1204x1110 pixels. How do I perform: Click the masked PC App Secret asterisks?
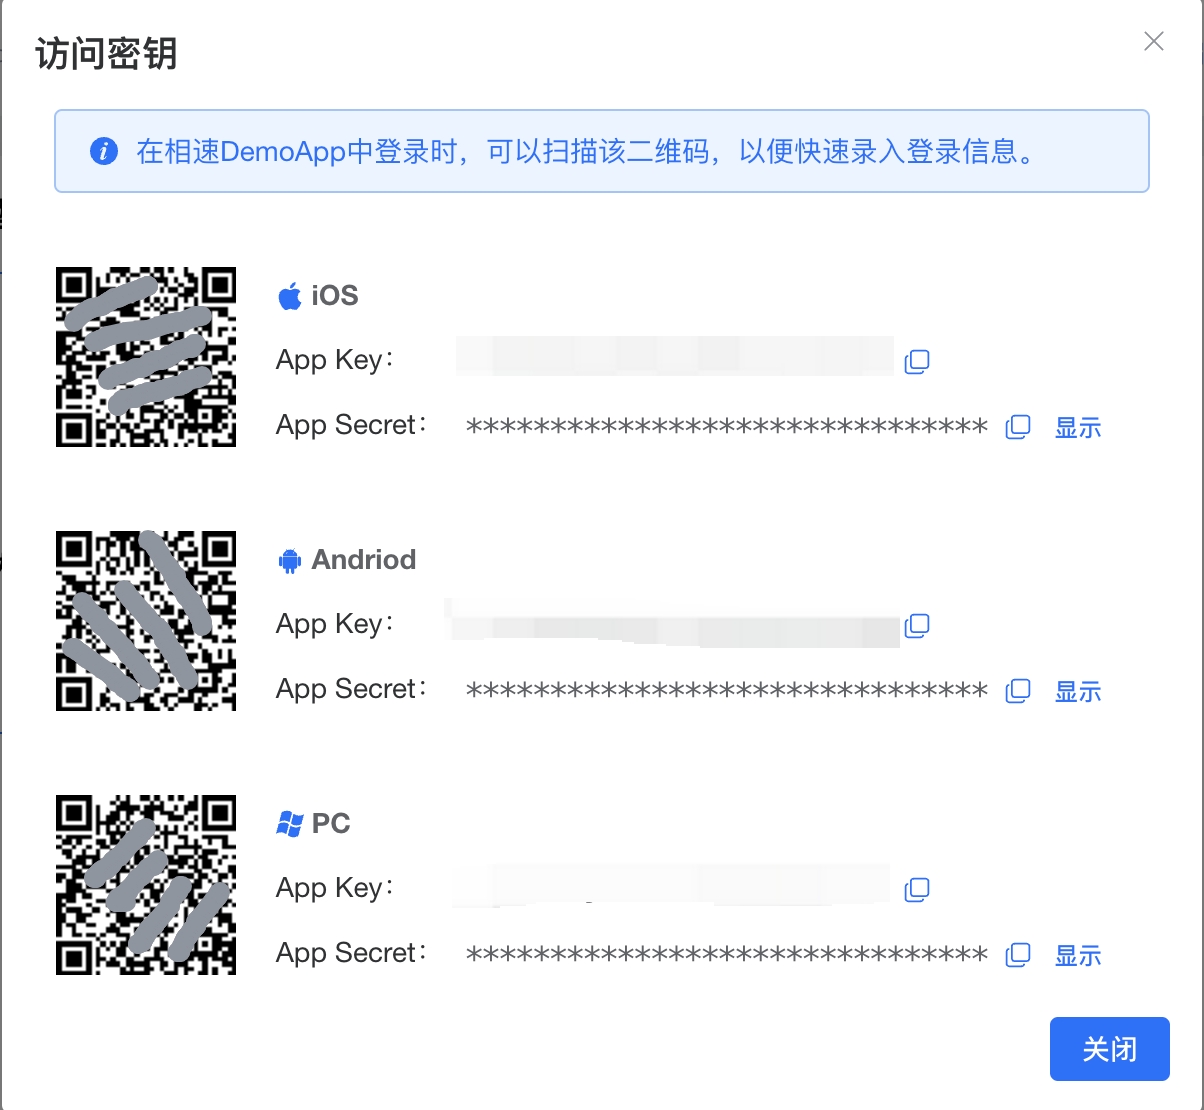(x=727, y=956)
